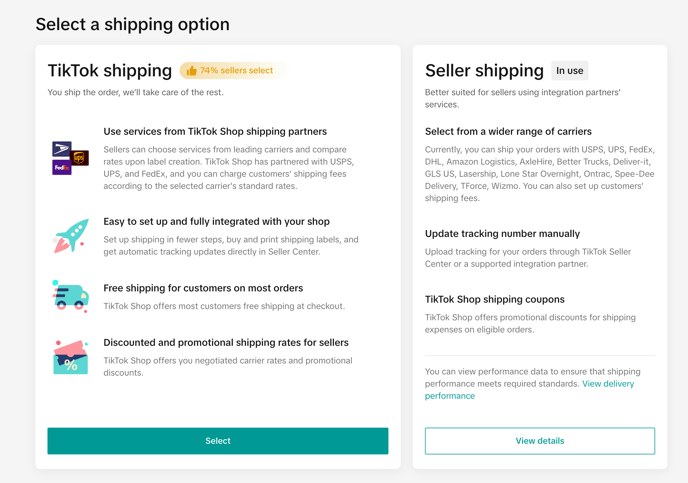This screenshot has height=483, width=688.
Task: Click the delivery truck free shipping icon
Action: coord(70,296)
